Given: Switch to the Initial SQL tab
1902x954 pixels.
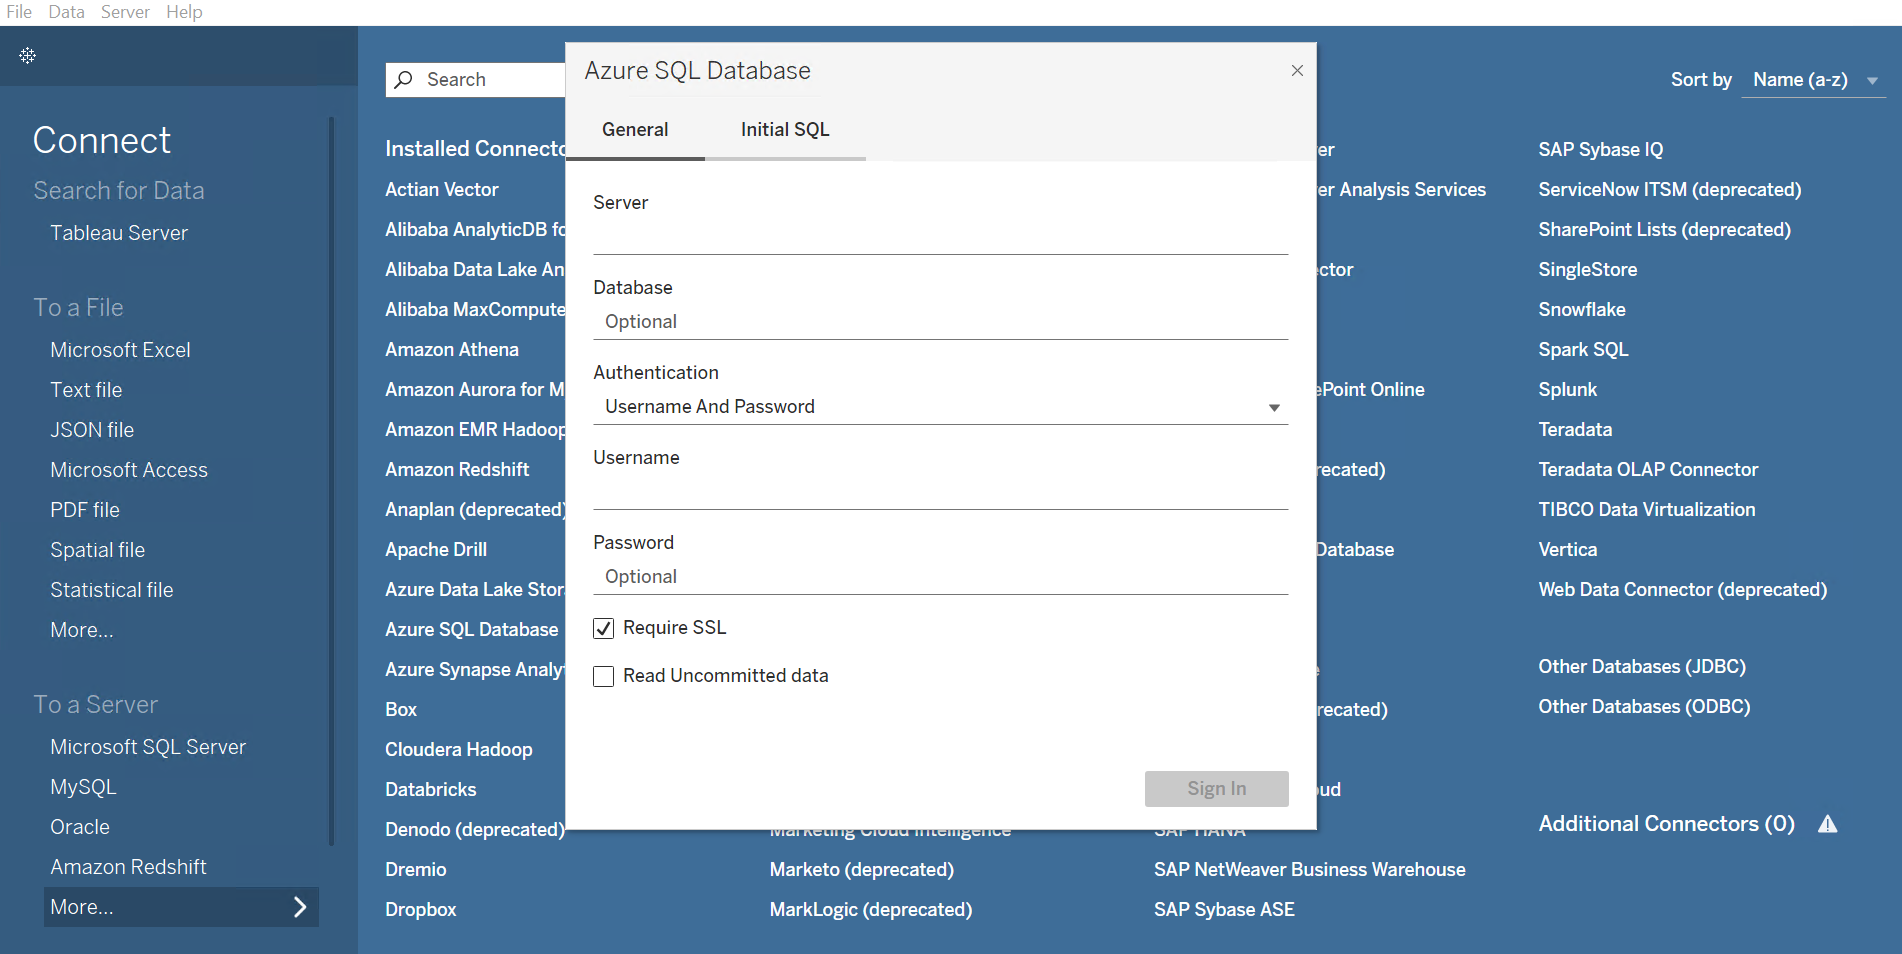Looking at the screenshot, I should 785,129.
